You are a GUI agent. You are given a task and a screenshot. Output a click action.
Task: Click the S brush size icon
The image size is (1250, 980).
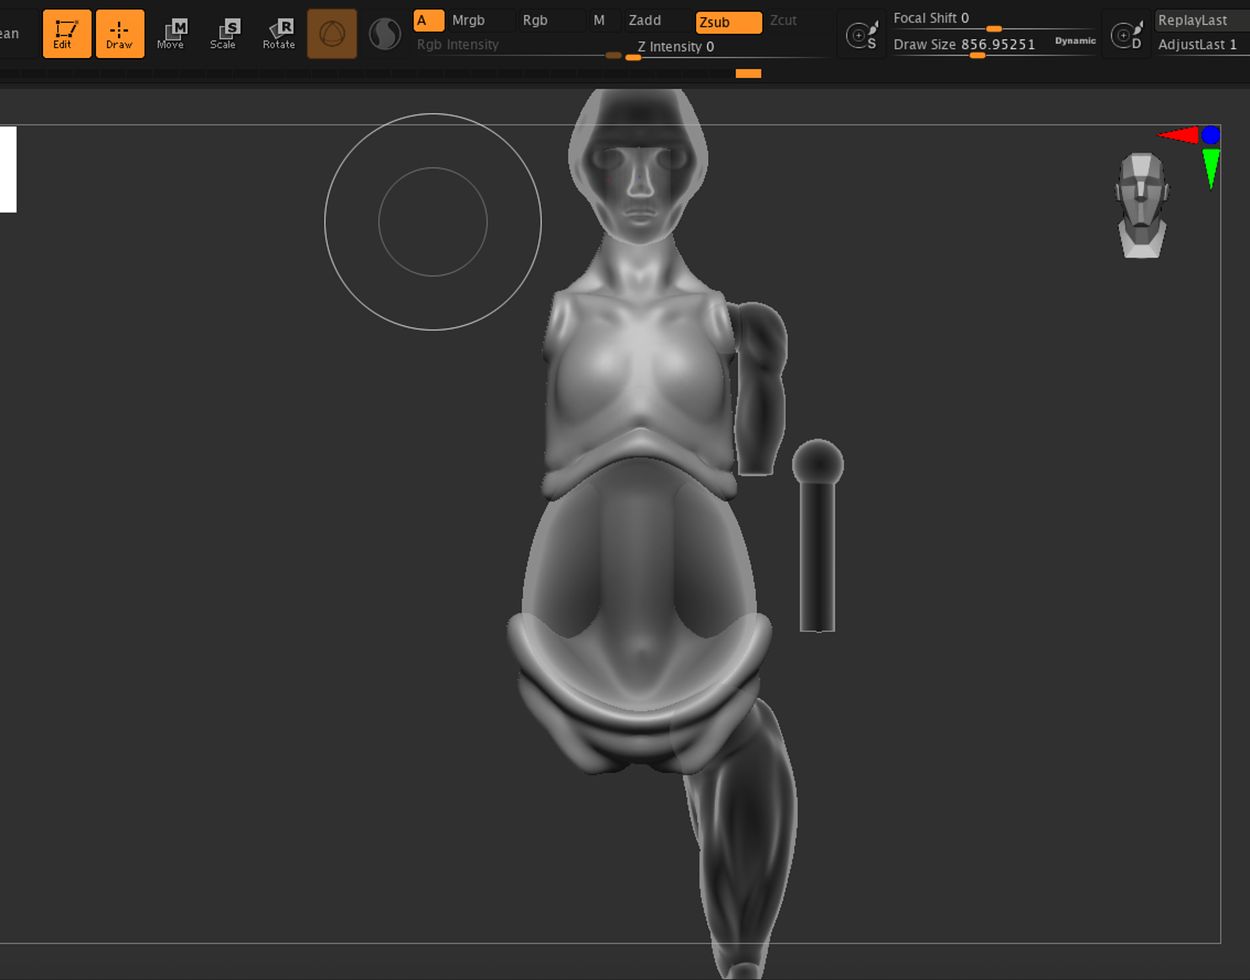tap(861, 36)
